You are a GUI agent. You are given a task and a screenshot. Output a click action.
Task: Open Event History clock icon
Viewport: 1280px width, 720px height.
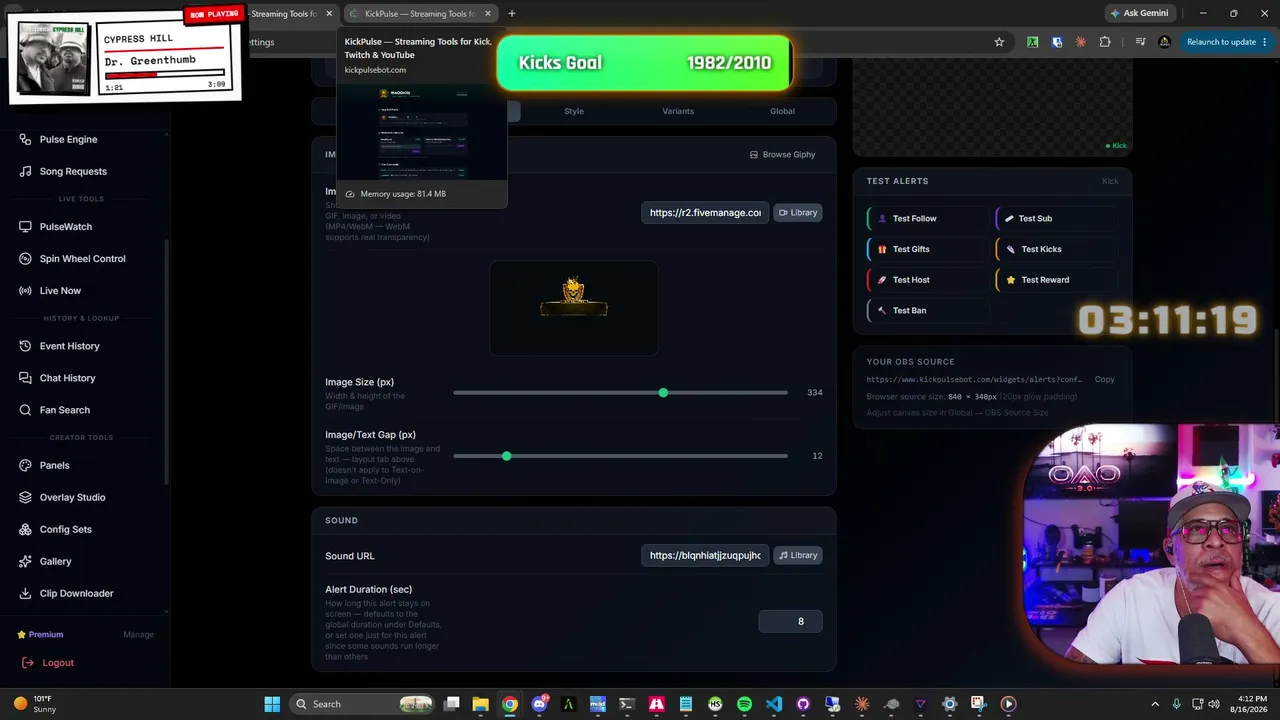pos(26,346)
